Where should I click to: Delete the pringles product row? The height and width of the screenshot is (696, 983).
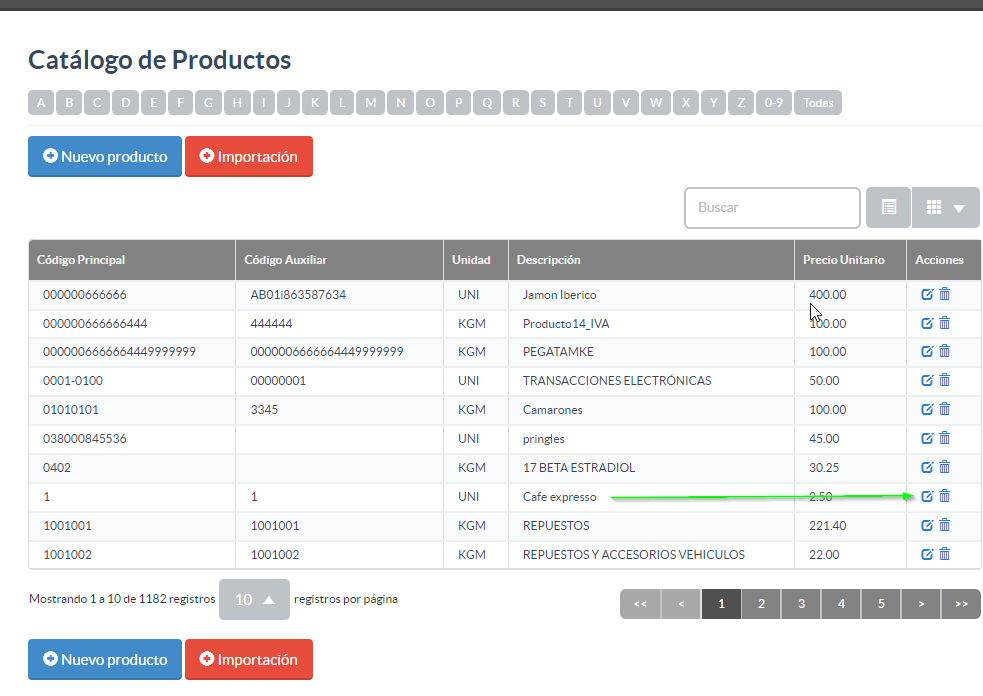click(x=945, y=438)
